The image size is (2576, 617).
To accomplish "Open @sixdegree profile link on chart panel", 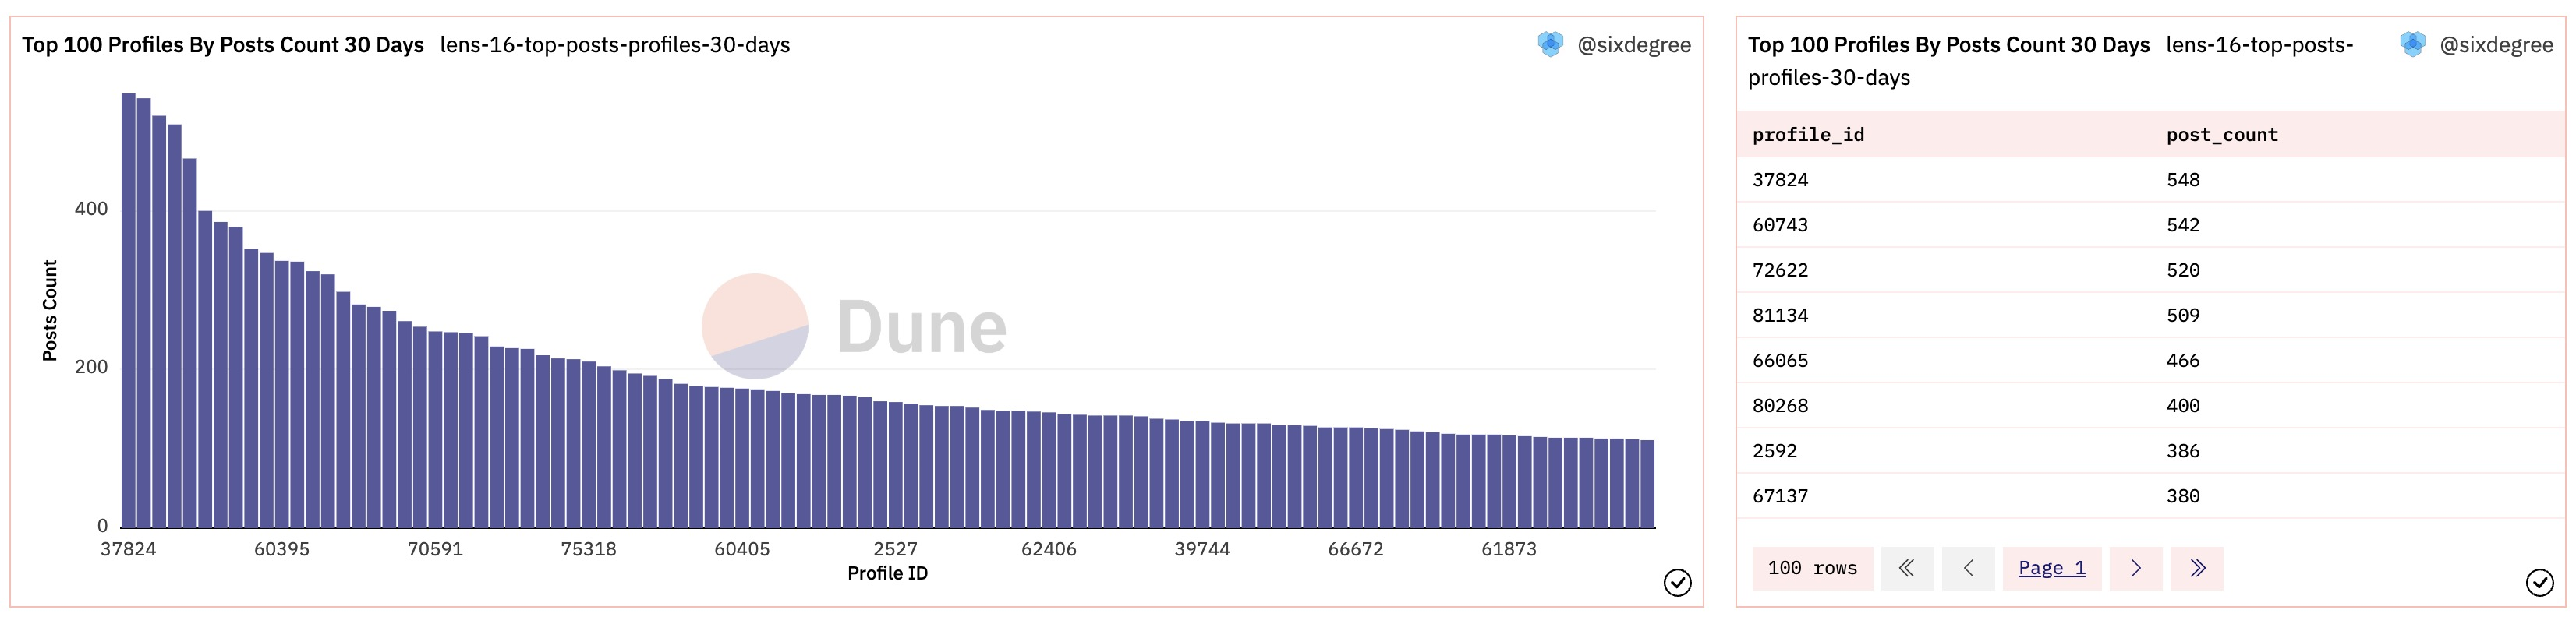I will point(1633,45).
